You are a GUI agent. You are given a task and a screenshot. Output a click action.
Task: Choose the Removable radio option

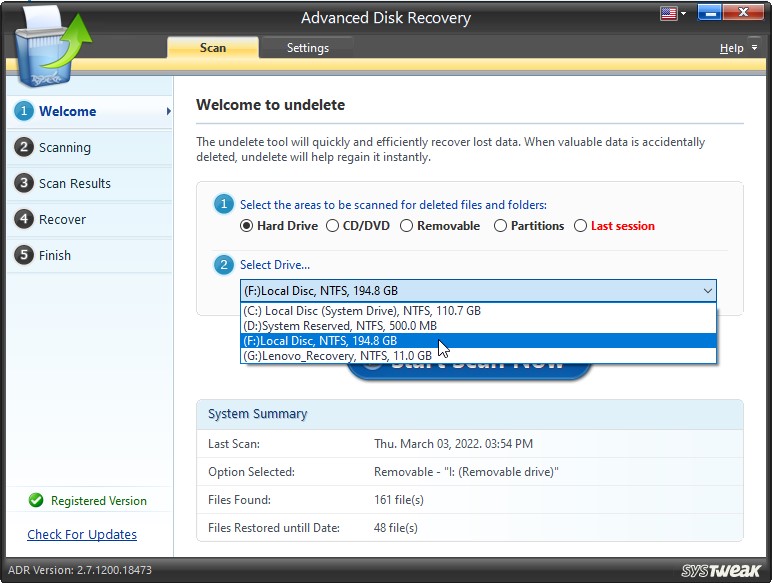pyautogui.click(x=407, y=226)
